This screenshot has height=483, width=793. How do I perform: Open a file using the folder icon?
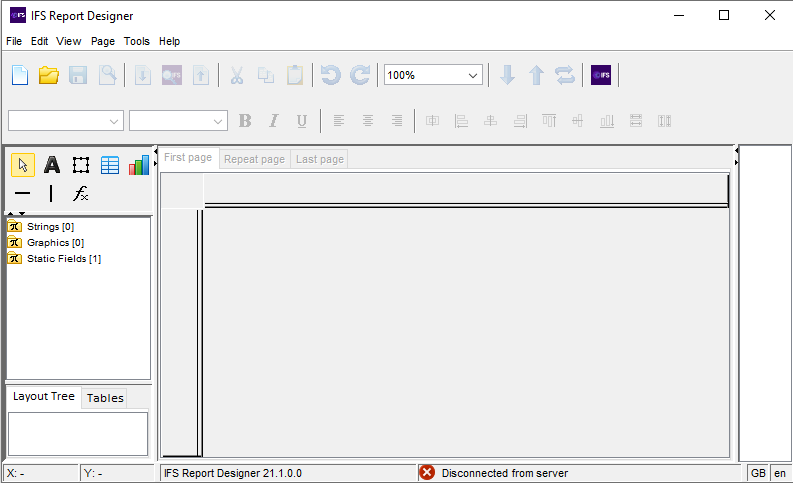pyautogui.click(x=49, y=75)
